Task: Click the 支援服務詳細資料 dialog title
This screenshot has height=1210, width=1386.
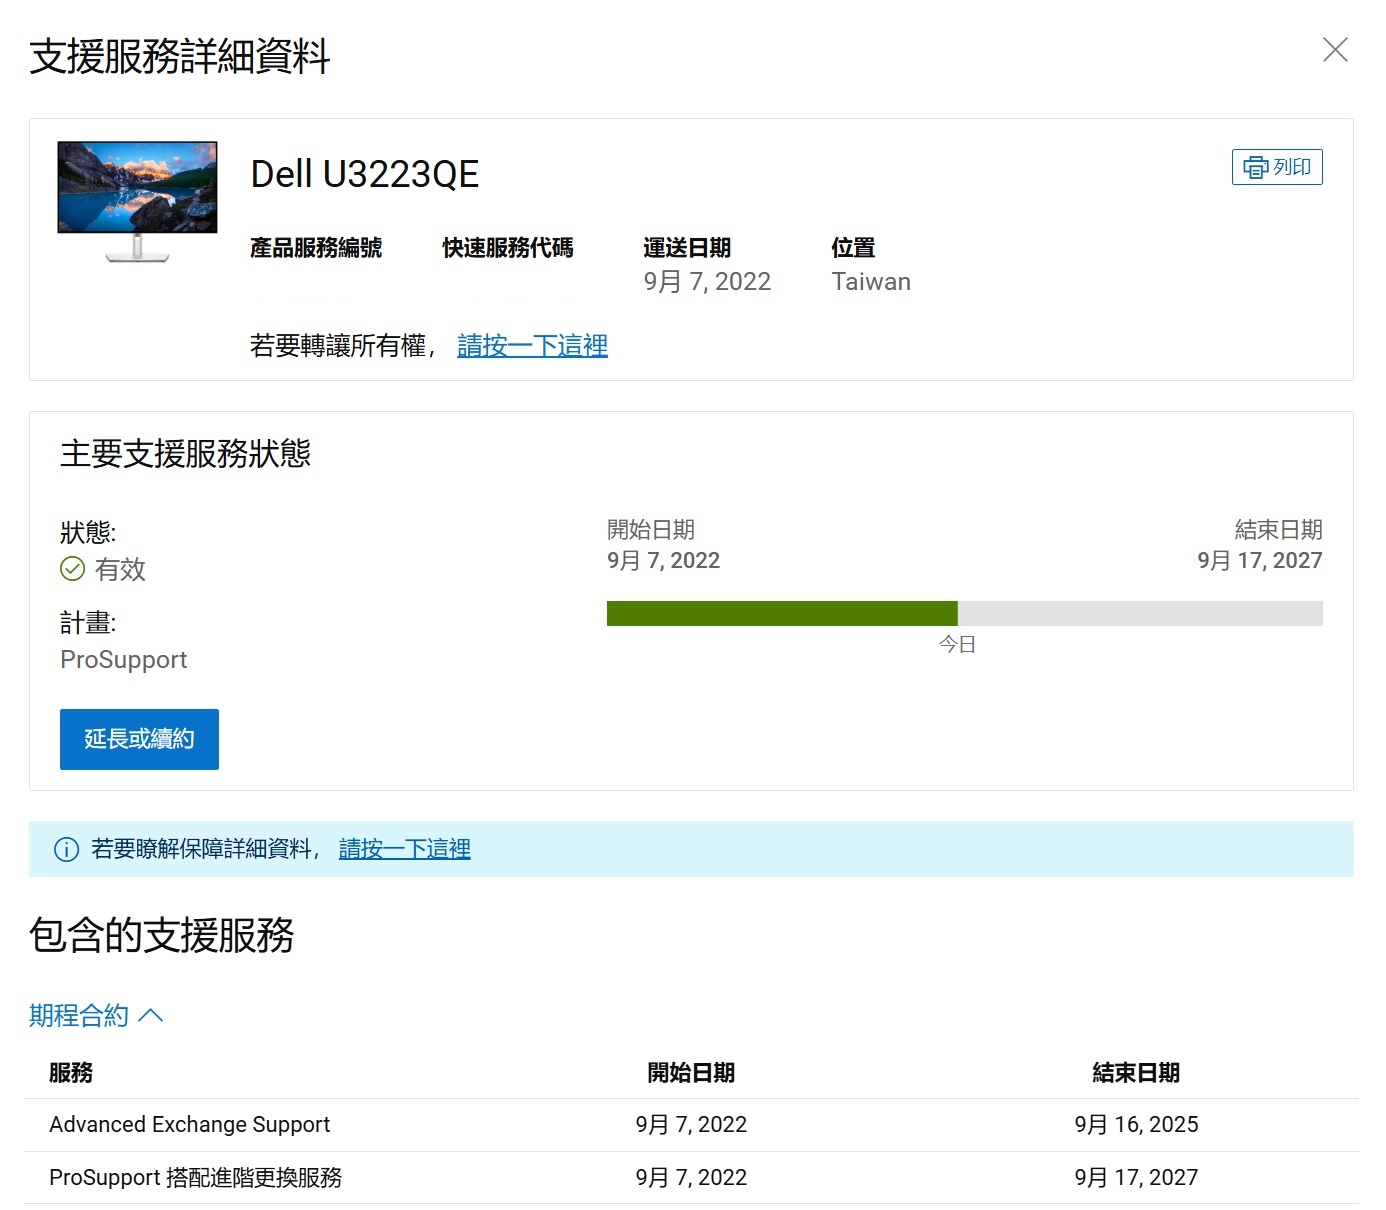Action: point(180,56)
